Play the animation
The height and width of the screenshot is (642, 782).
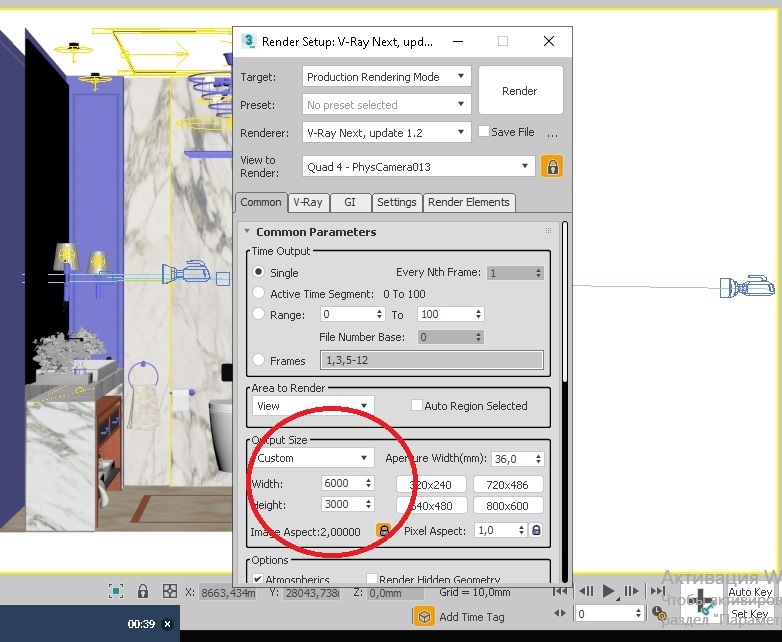pyautogui.click(x=608, y=591)
